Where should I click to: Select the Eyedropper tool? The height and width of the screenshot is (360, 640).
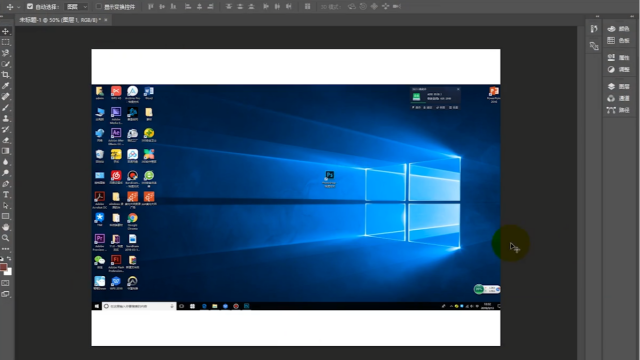6,86
